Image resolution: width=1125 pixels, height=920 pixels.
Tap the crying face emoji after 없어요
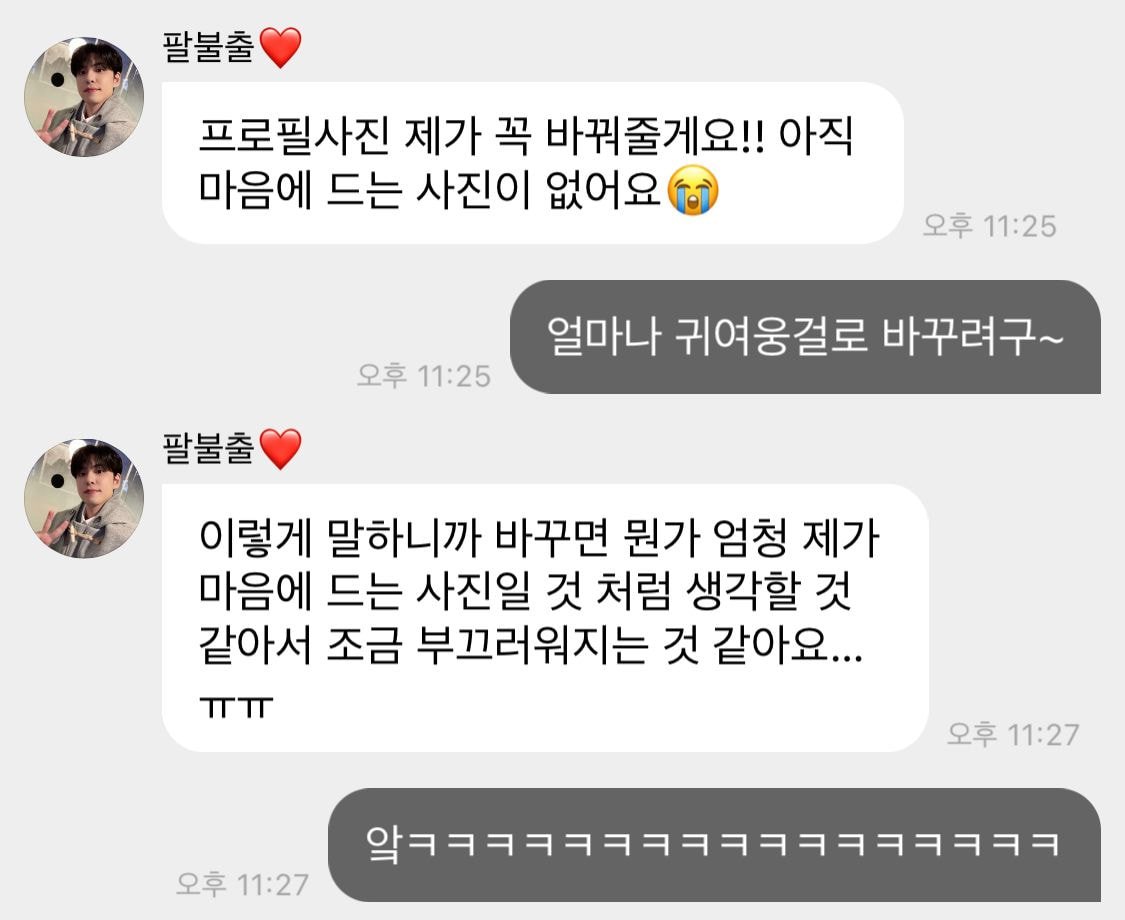[692, 190]
